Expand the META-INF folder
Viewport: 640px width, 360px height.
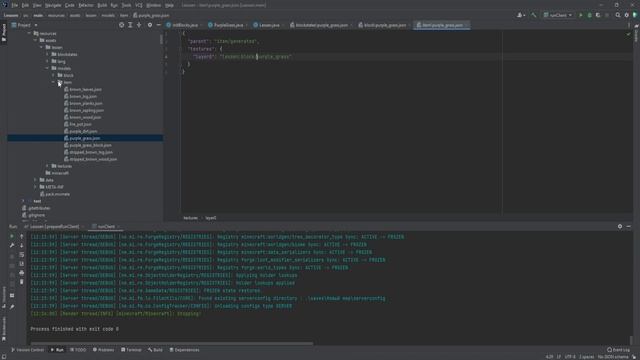(x=35, y=187)
